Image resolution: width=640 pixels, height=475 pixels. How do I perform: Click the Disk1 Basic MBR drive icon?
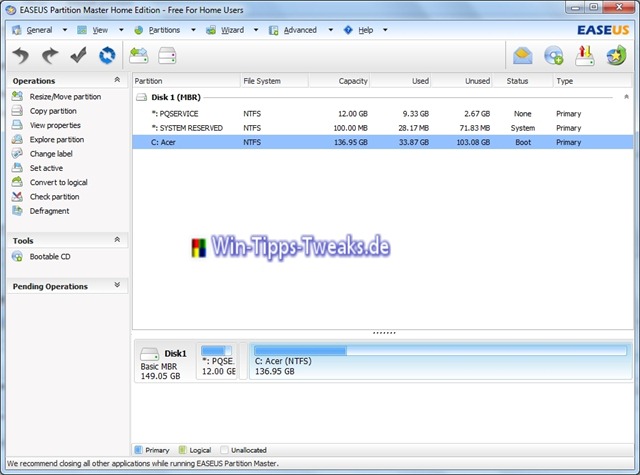click(149, 353)
